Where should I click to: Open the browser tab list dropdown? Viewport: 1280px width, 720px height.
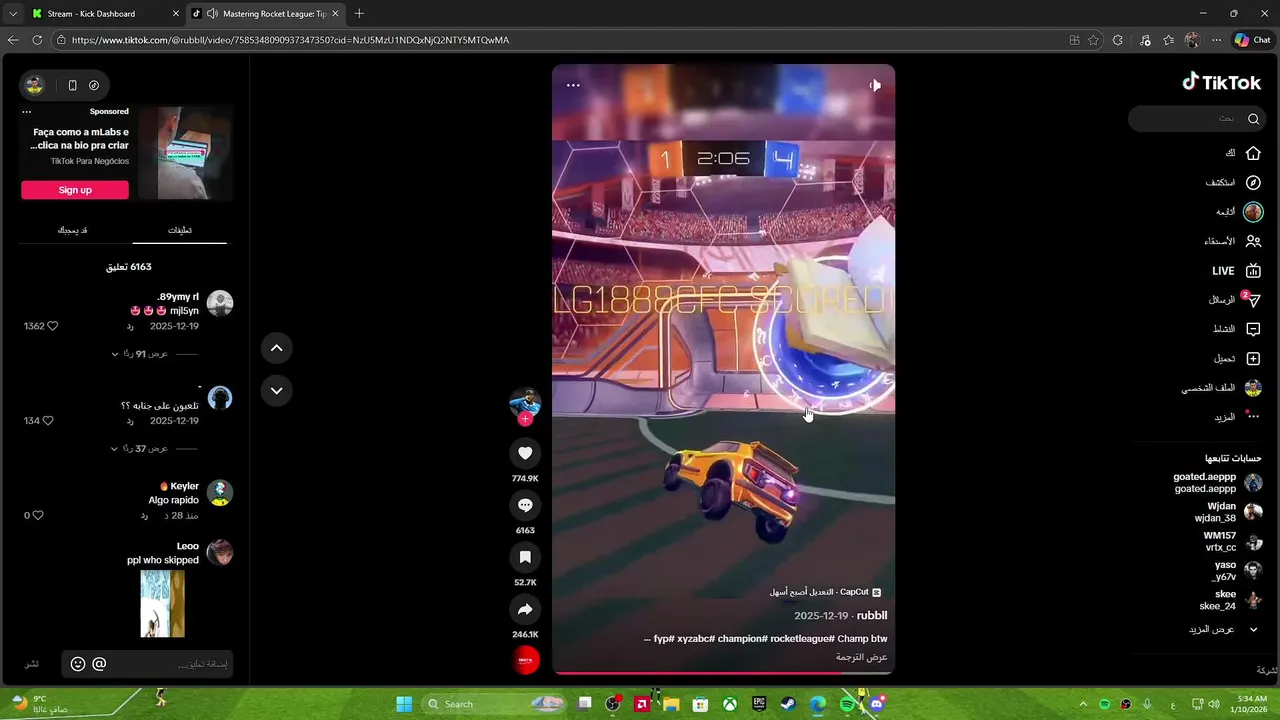[13, 13]
